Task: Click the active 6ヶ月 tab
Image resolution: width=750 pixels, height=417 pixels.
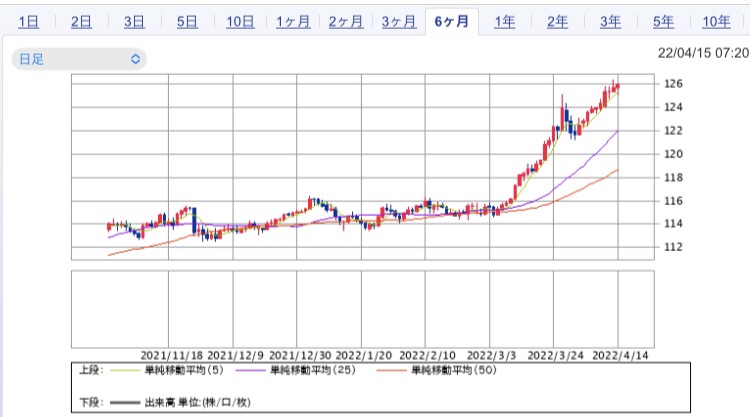Action: point(452,22)
